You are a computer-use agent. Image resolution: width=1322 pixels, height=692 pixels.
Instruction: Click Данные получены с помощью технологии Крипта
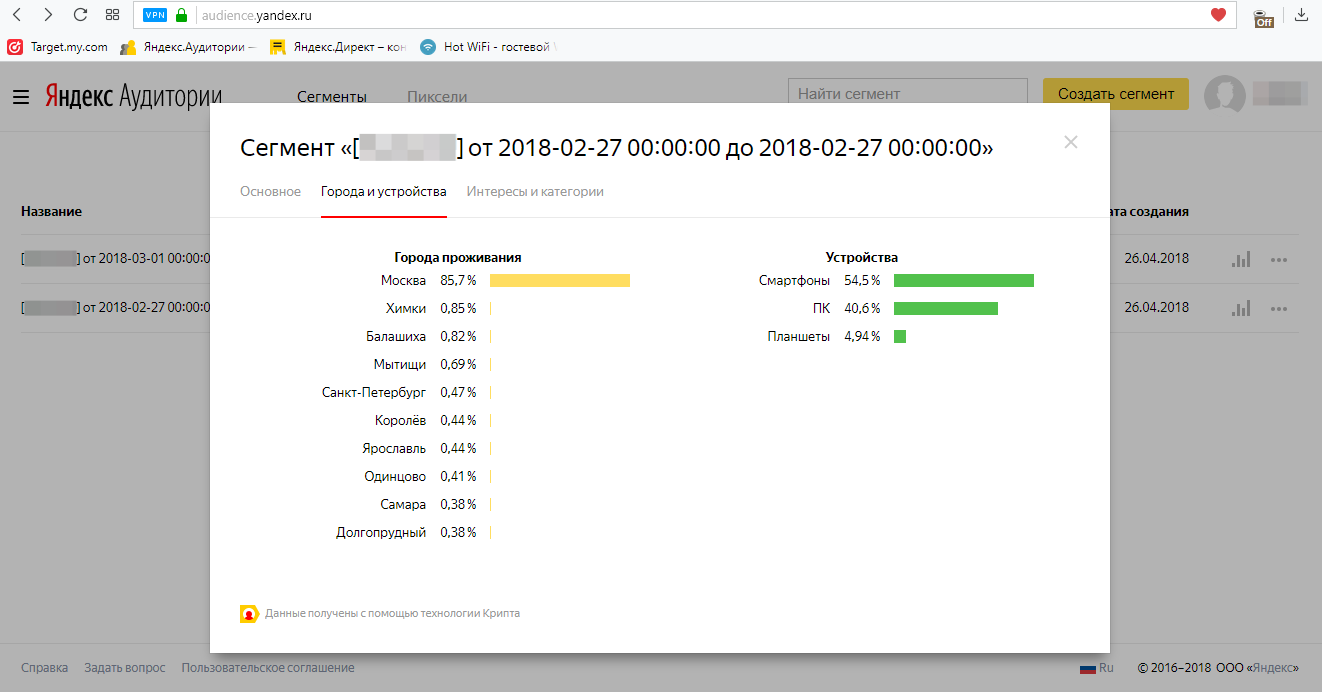392,613
